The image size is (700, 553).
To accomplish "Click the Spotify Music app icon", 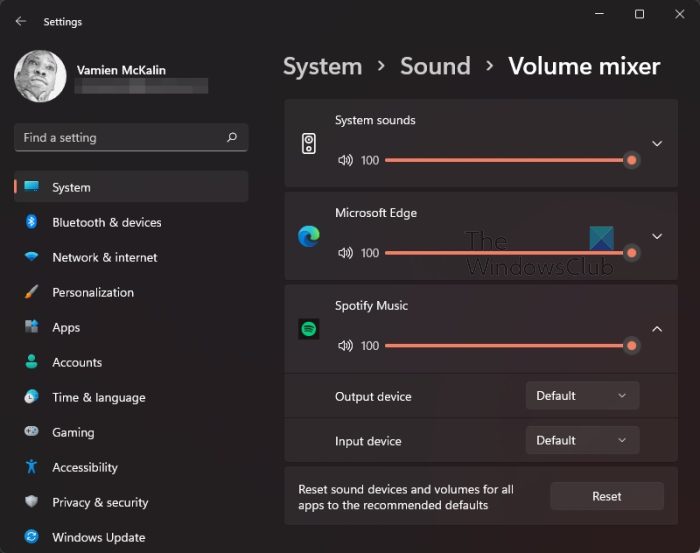I will pos(309,329).
